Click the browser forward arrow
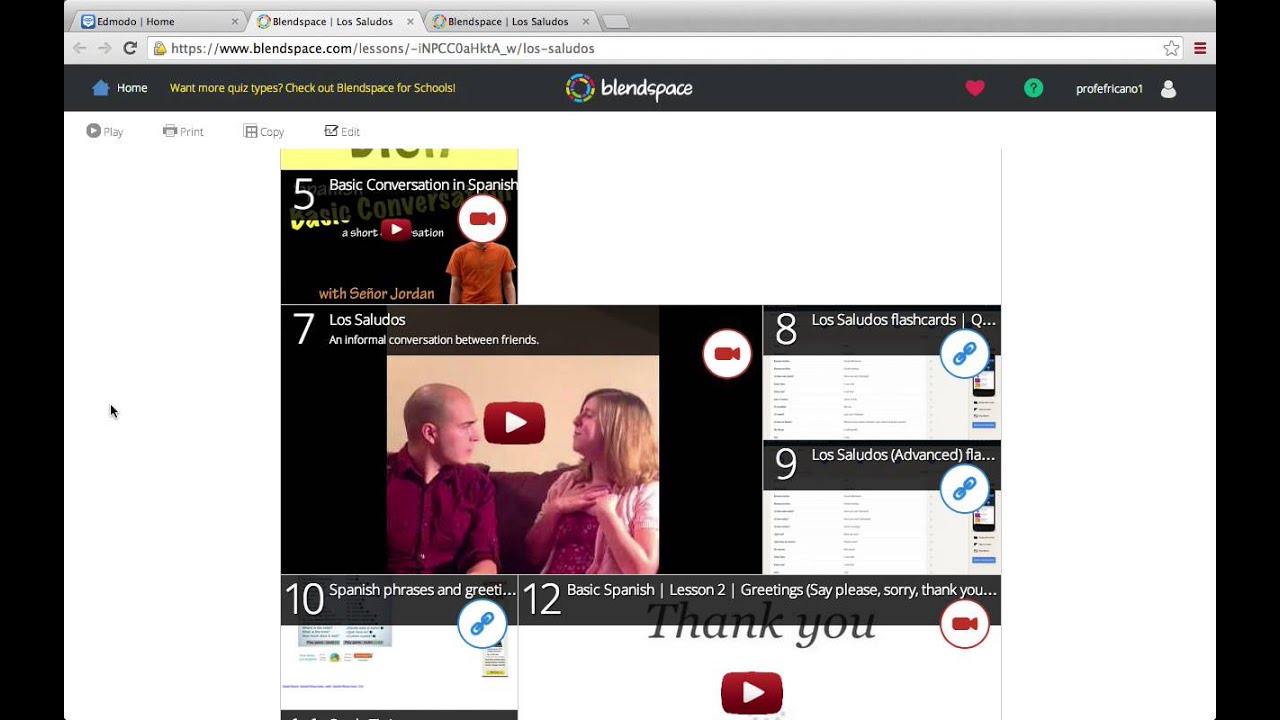Viewport: 1280px width, 720px height. [x=104, y=48]
